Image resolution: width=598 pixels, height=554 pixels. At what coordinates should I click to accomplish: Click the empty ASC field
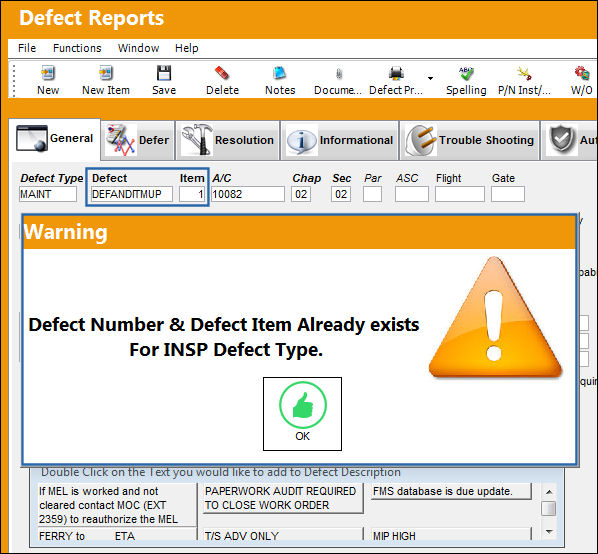click(x=412, y=194)
